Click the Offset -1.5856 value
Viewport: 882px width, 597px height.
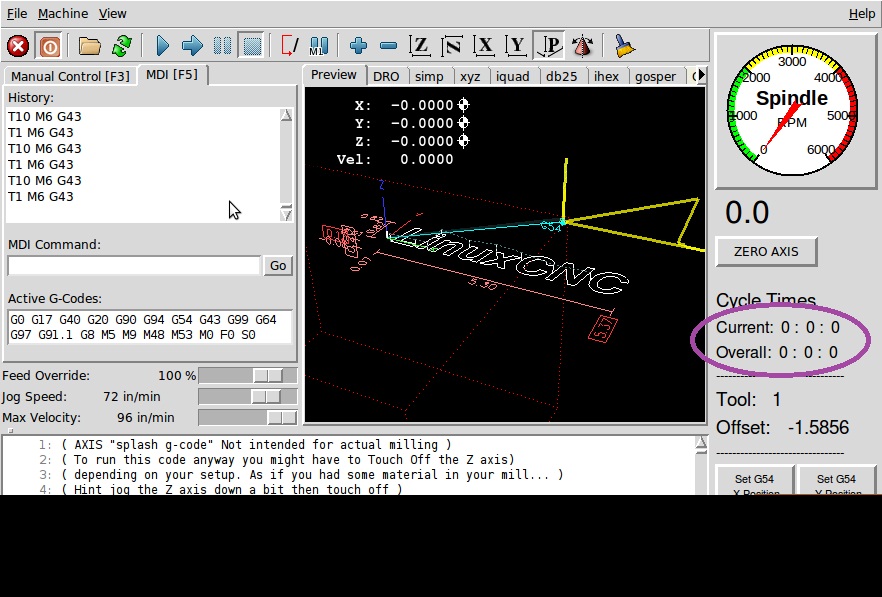point(818,428)
